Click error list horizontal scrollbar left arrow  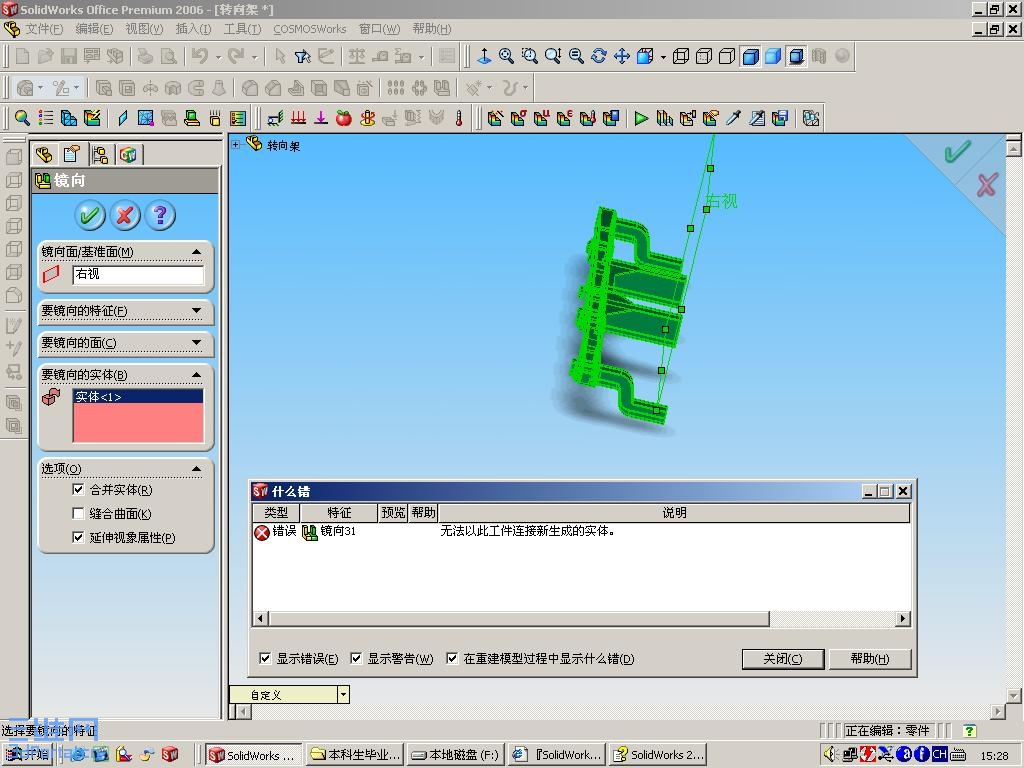point(261,618)
